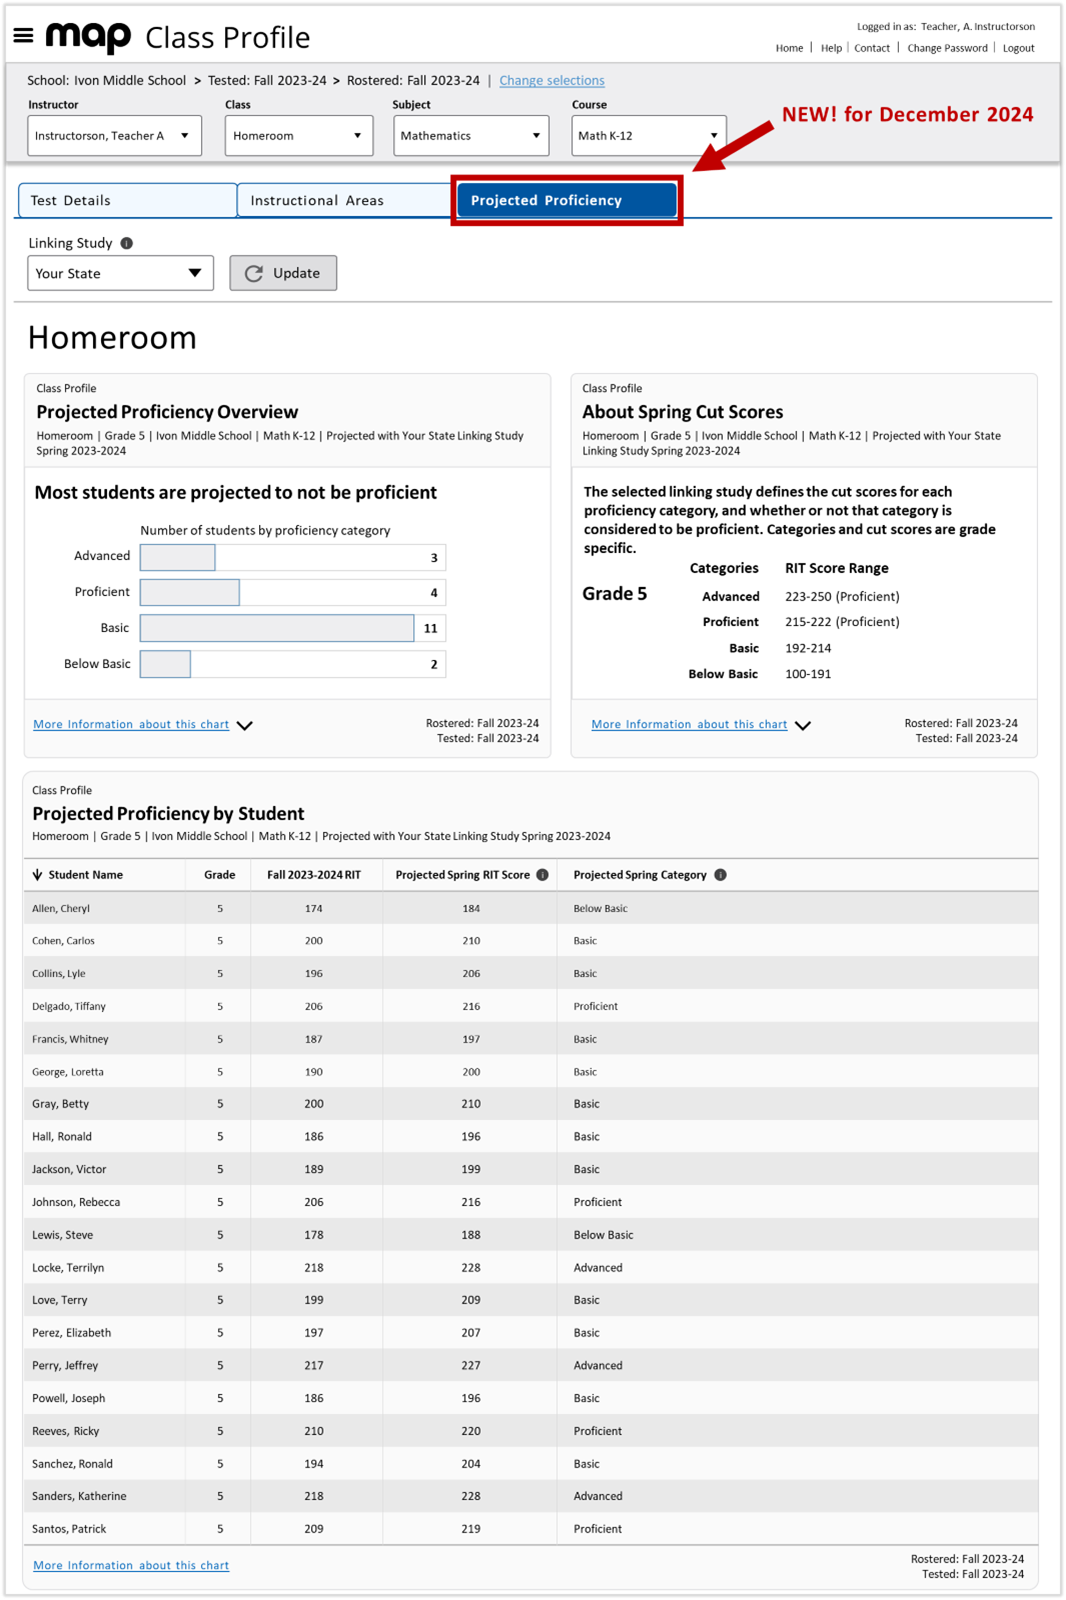Click the Projected Spring Category info icon

718,874
